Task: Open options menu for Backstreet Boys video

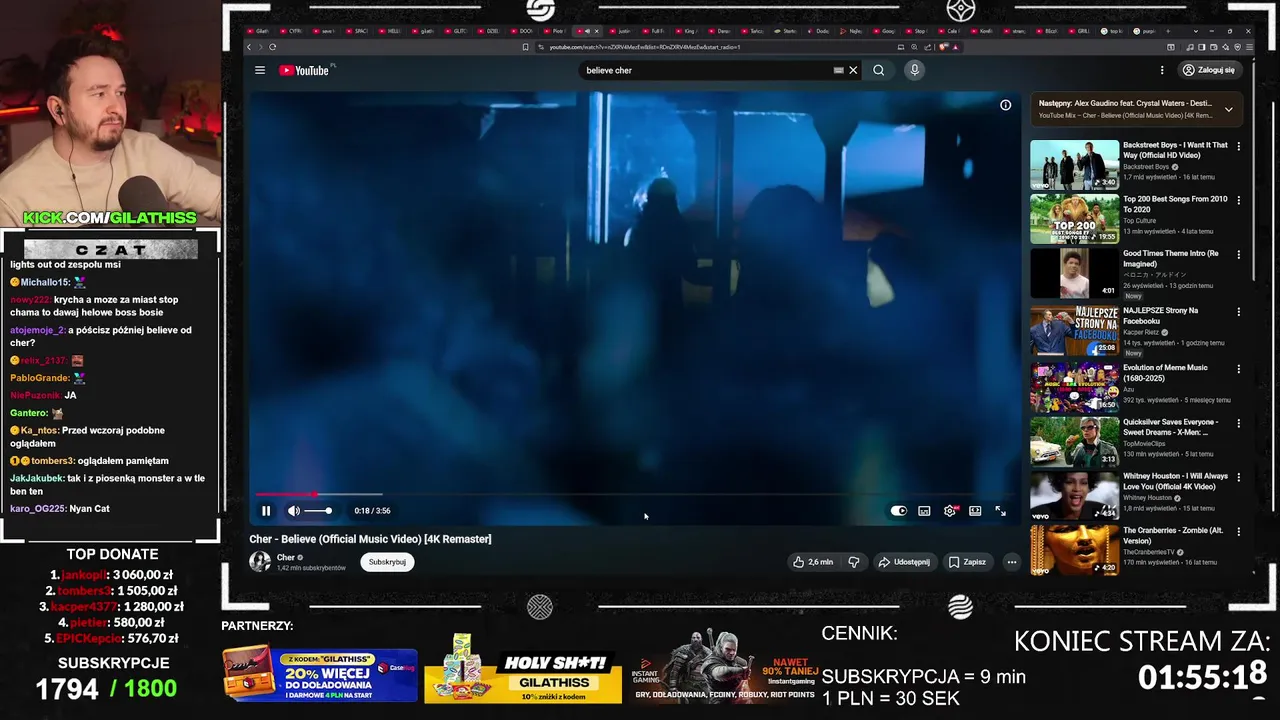Action: click(1239, 146)
